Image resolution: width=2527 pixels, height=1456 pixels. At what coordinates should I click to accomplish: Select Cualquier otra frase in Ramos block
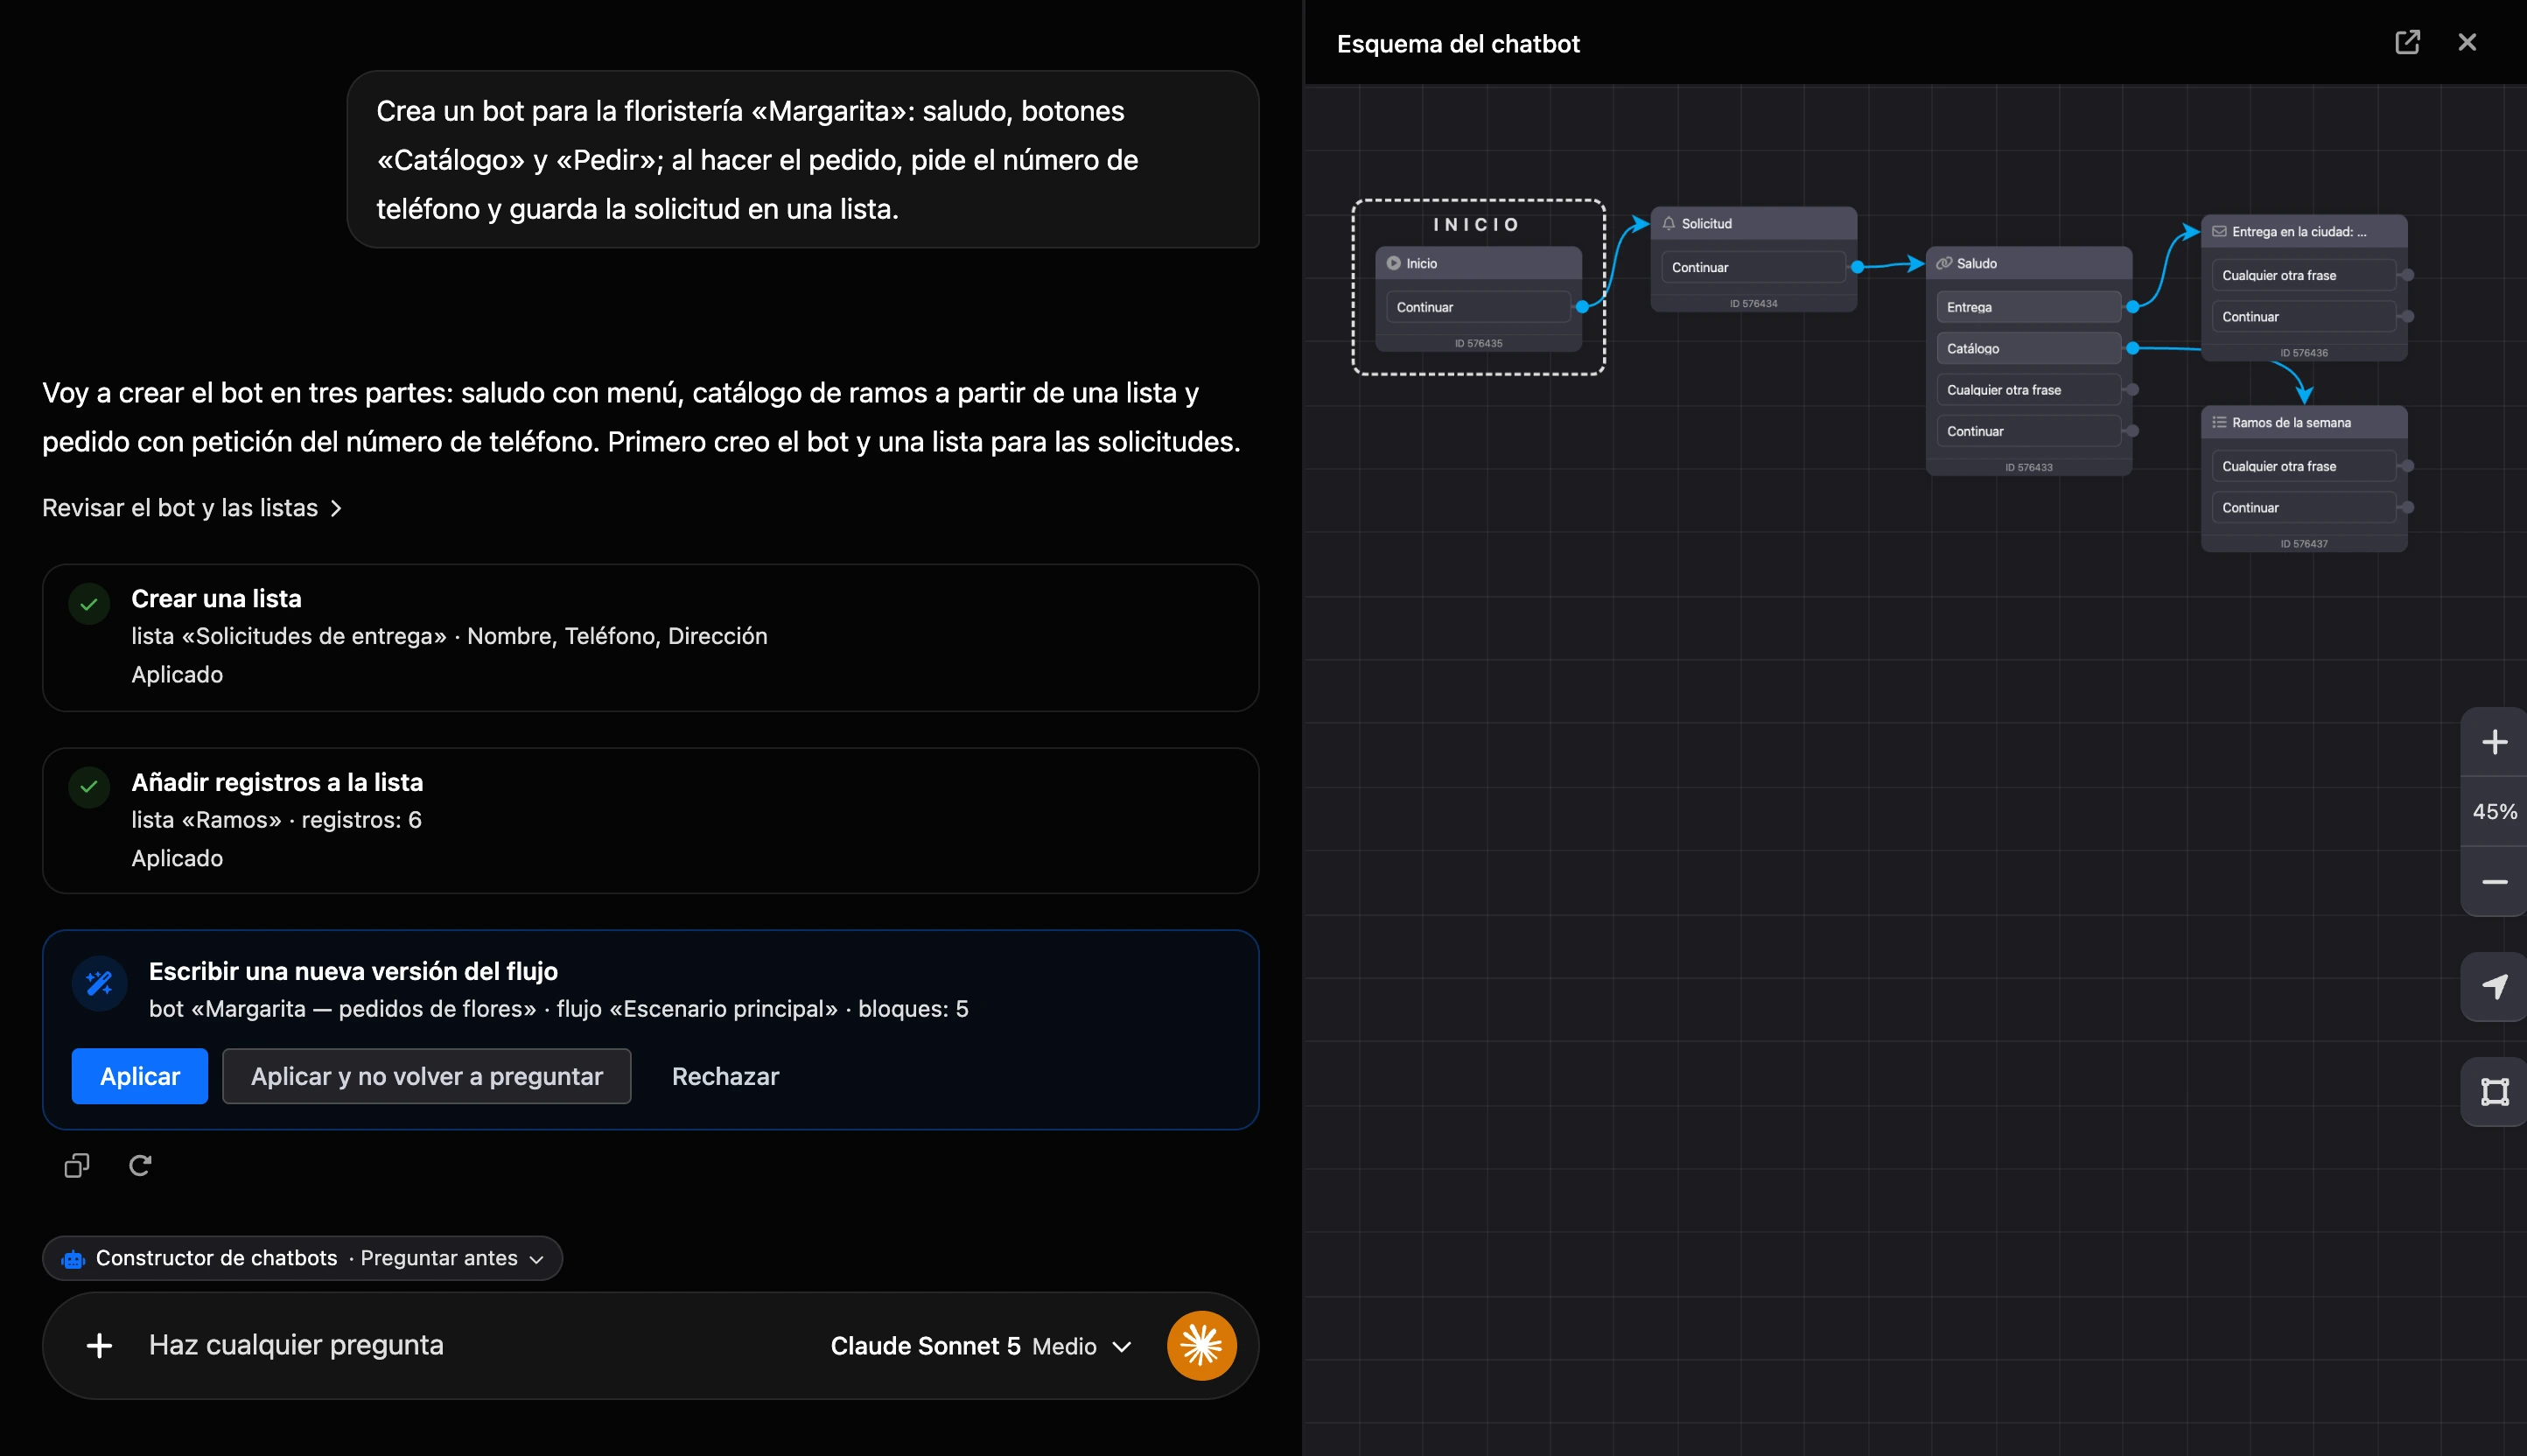click(2303, 466)
